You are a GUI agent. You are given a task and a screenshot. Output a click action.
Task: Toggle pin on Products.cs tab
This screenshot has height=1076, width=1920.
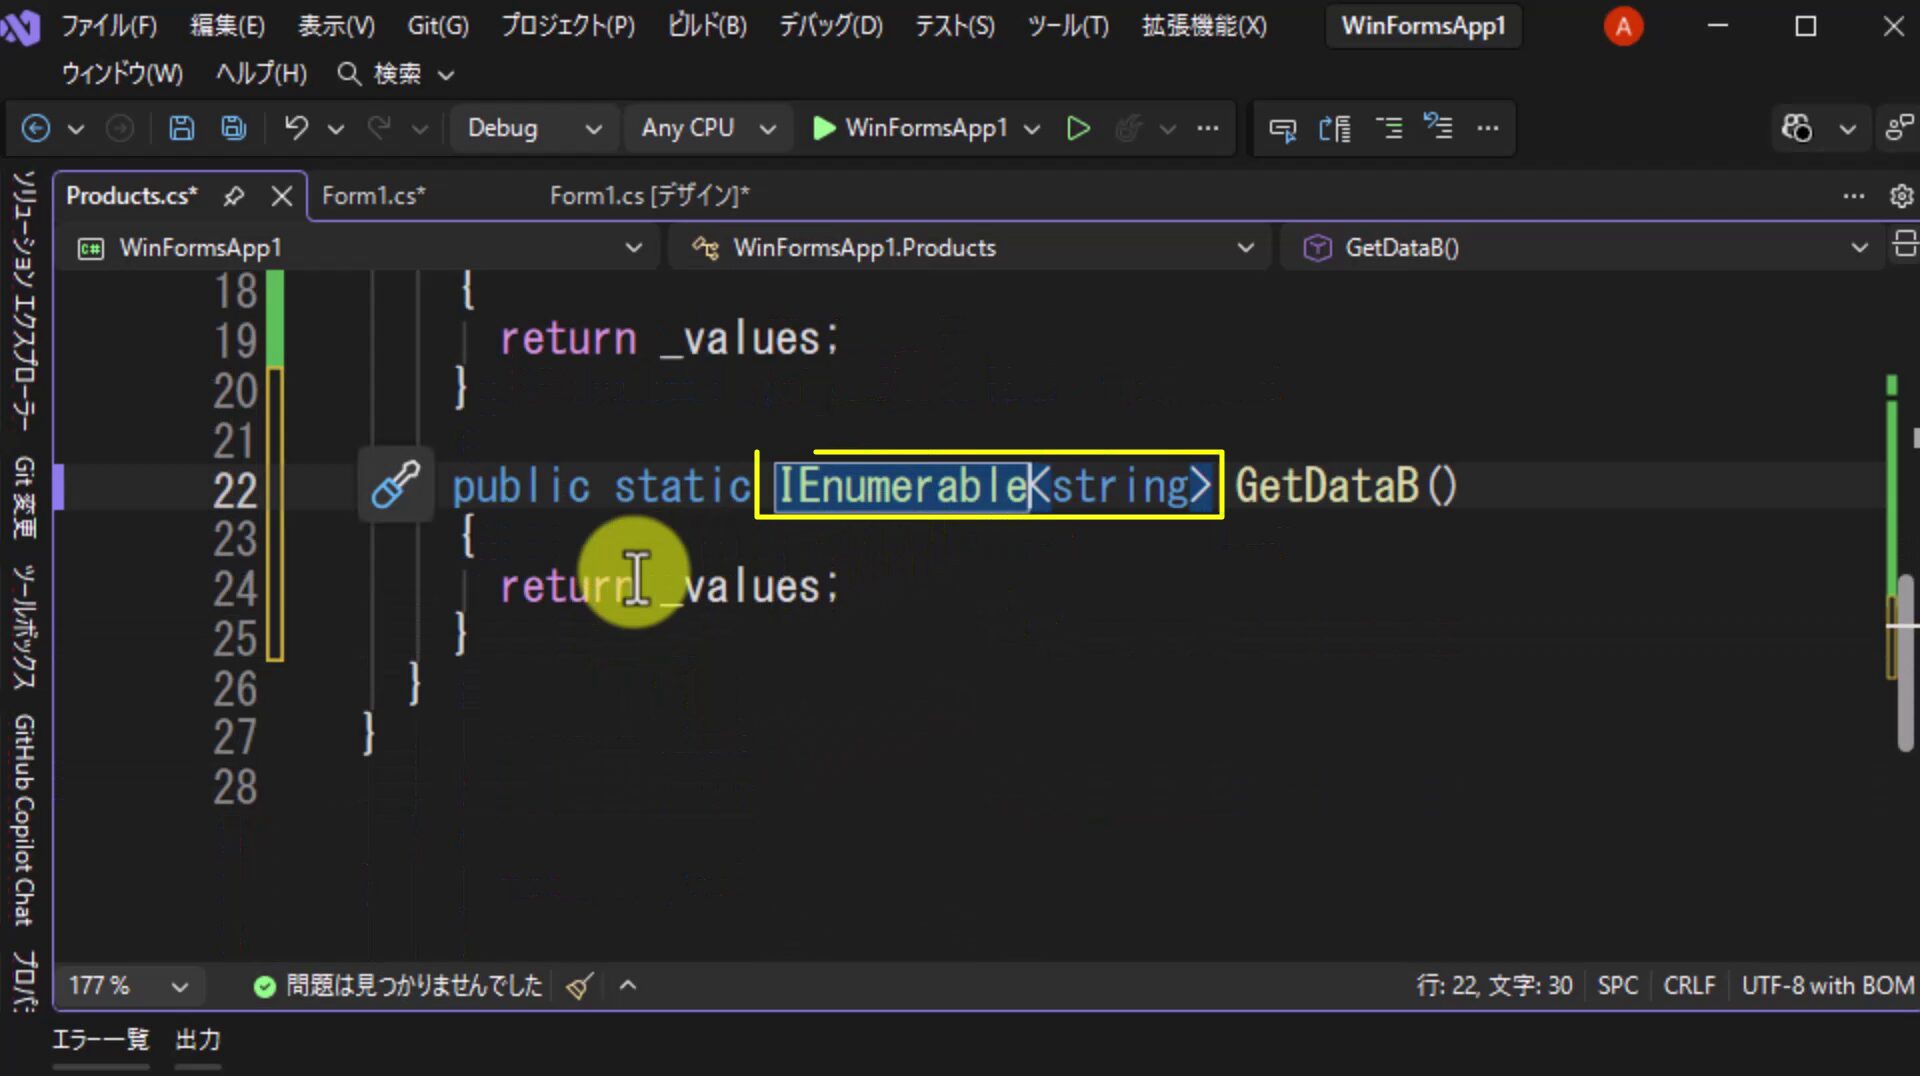tap(234, 196)
